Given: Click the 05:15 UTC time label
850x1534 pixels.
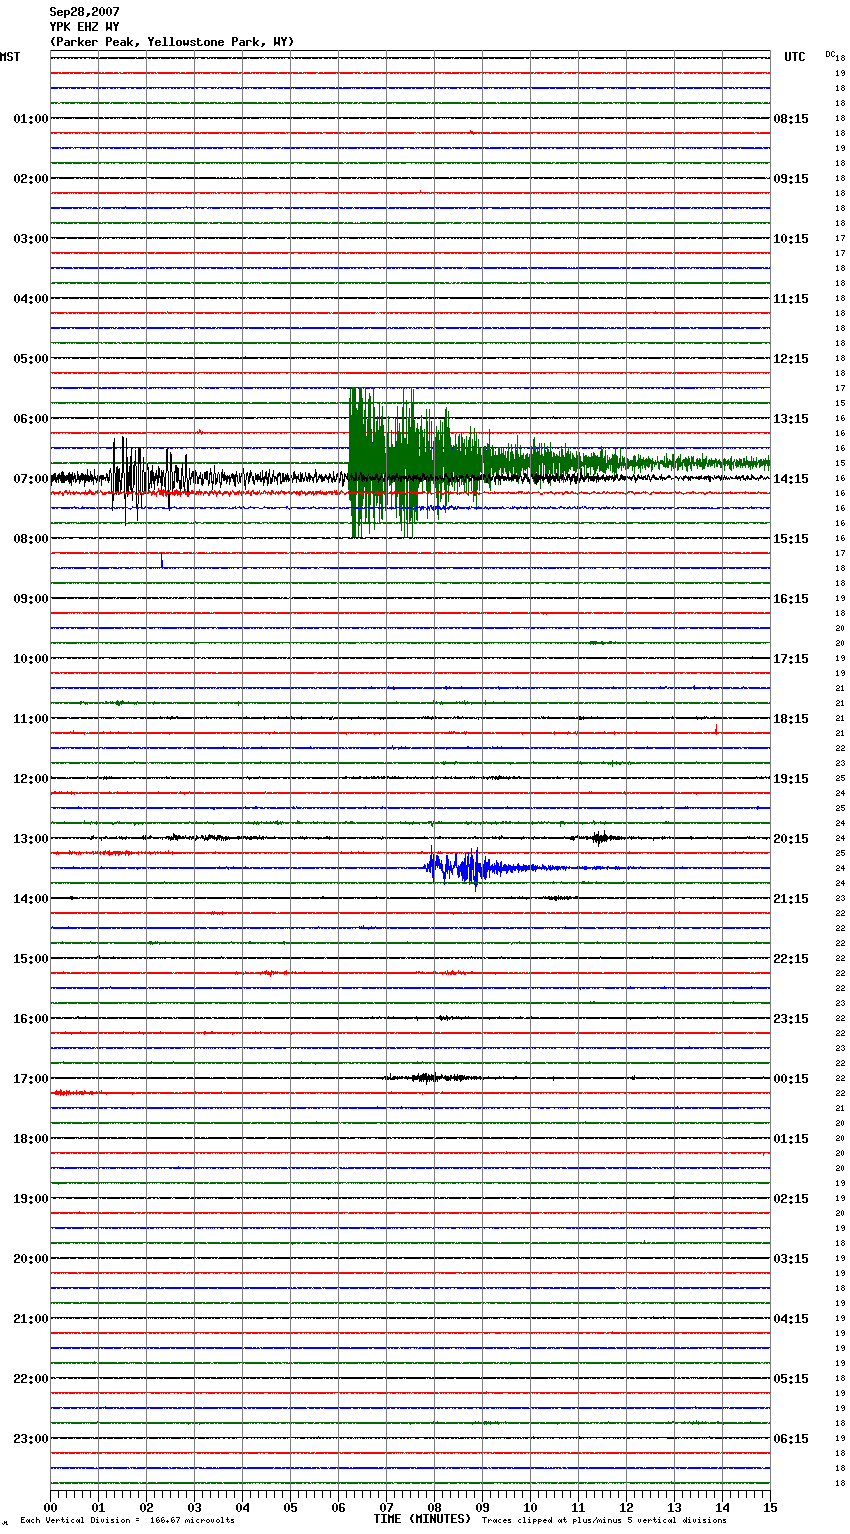Looking at the screenshot, I should click(791, 1379).
